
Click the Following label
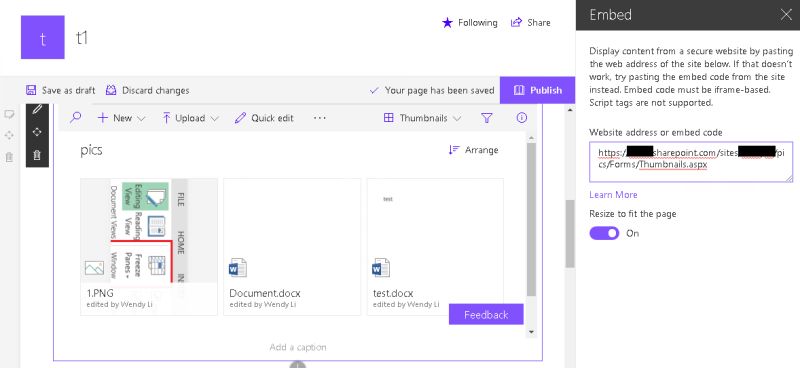[478, 22]
